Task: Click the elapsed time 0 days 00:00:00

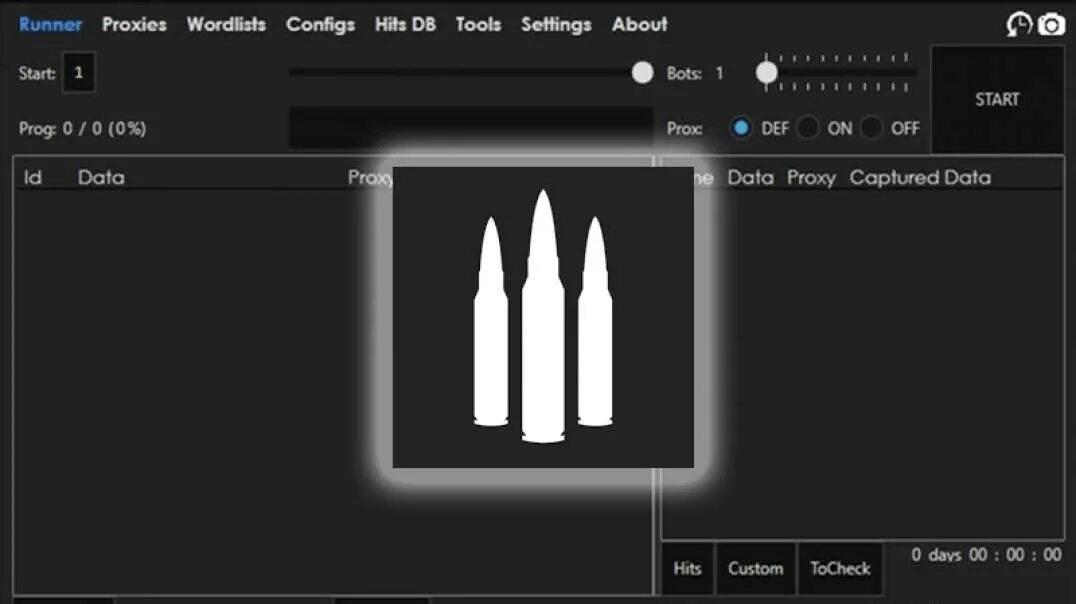Action: pos(986,555)
